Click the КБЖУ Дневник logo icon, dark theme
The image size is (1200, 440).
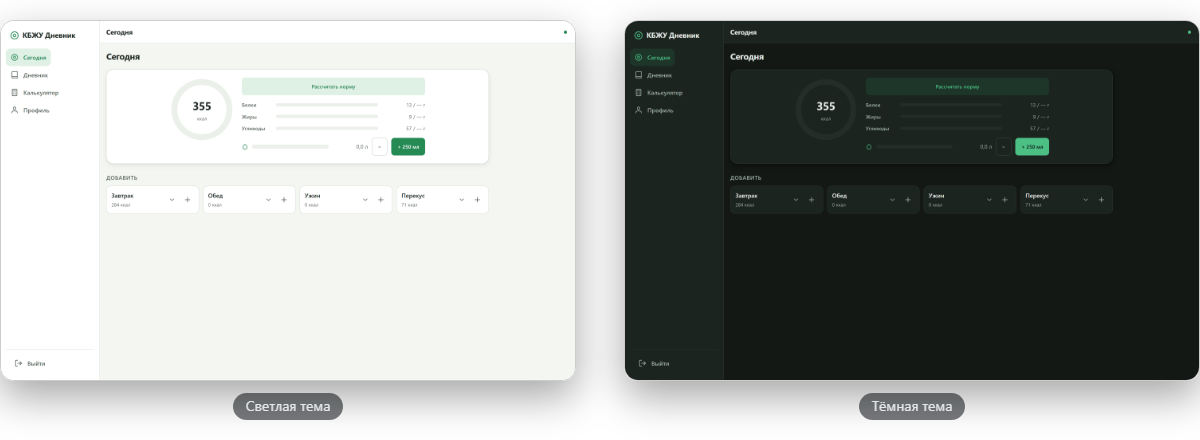pos(638,35)
